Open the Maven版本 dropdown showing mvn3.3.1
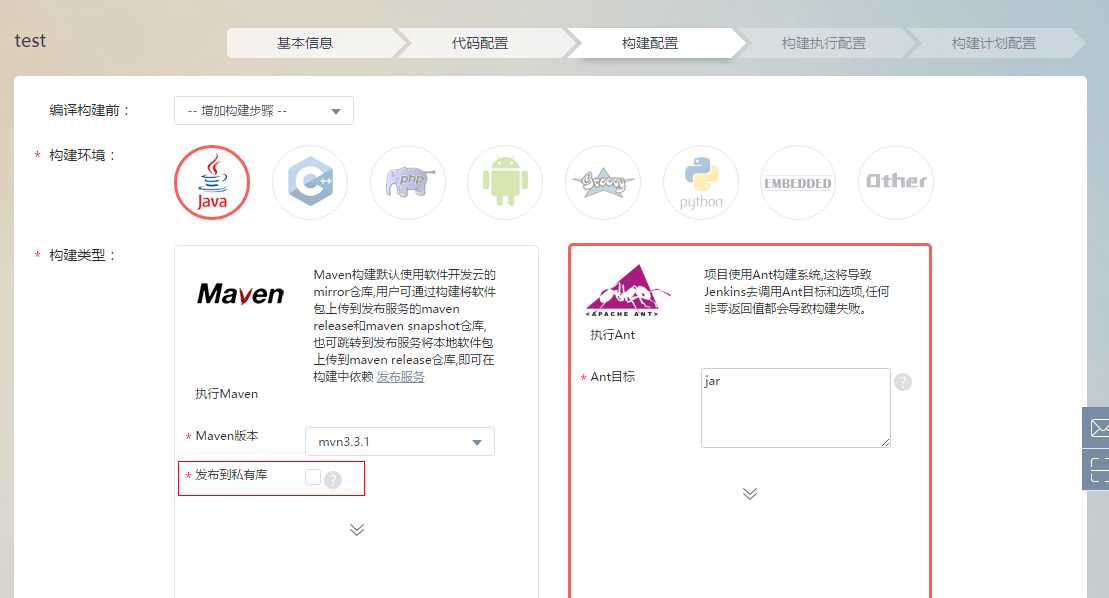Viewport: 1109px width, 598px height. [399, 441]
